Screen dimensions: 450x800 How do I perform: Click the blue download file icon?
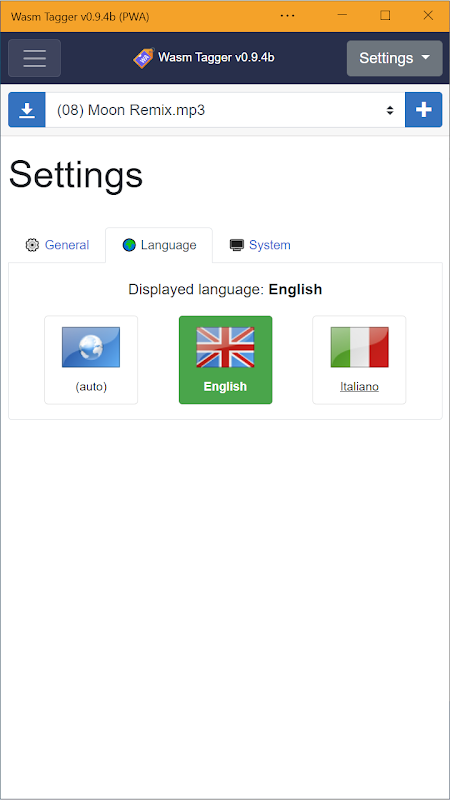(27, 110)
